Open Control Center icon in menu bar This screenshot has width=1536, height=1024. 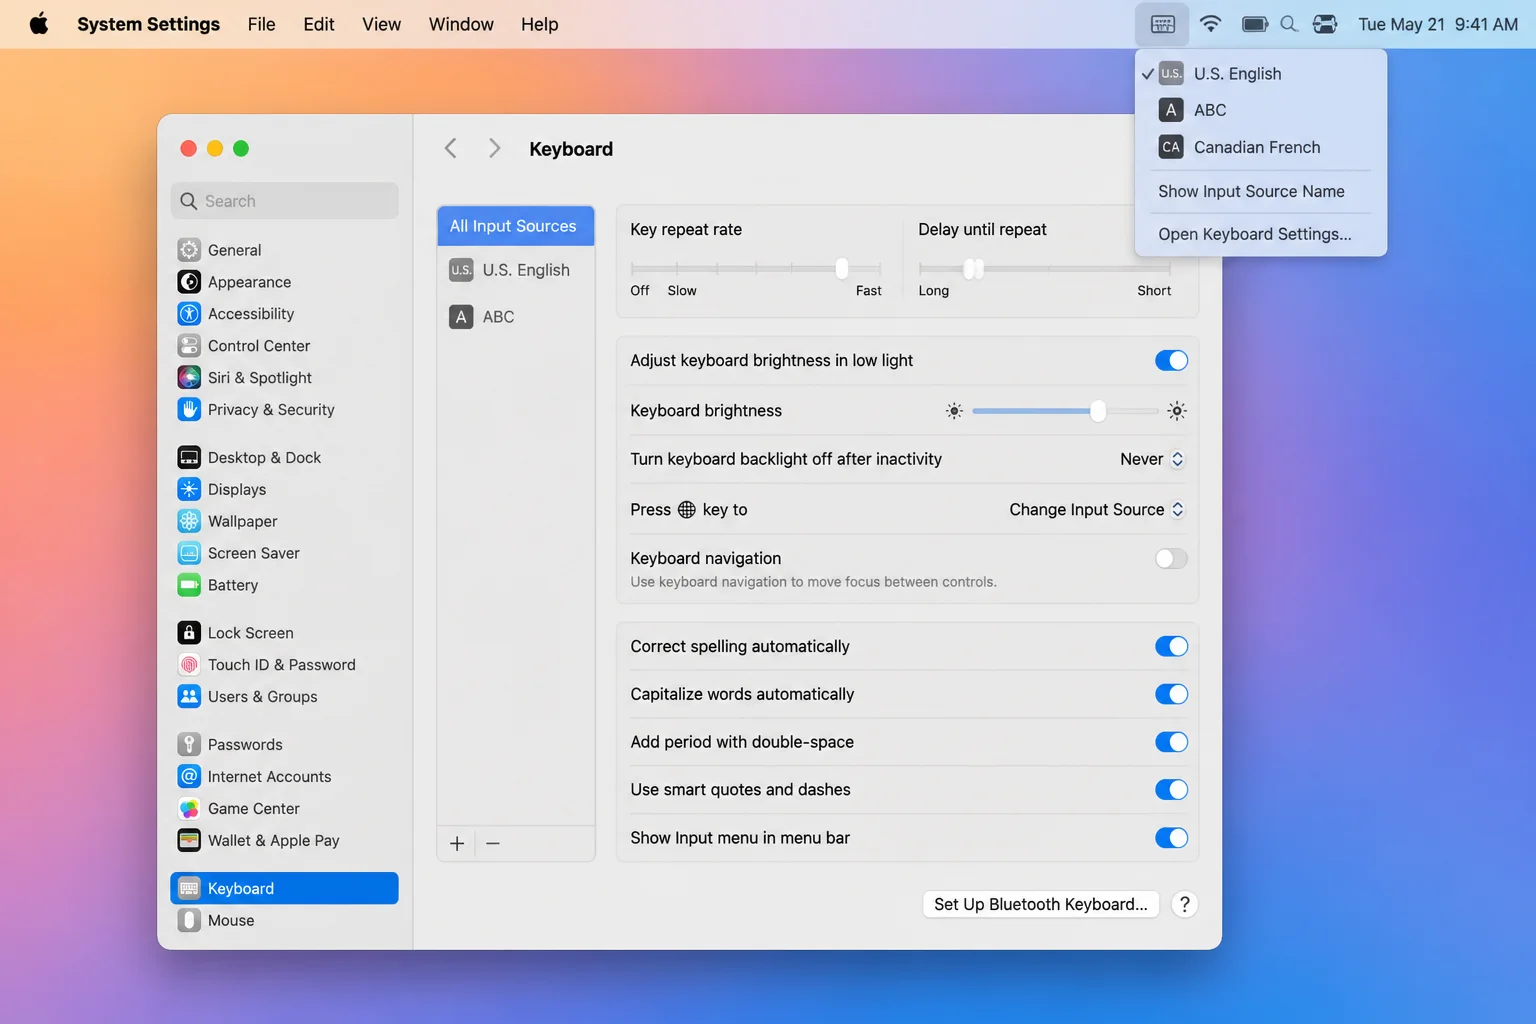point(1325,24)
